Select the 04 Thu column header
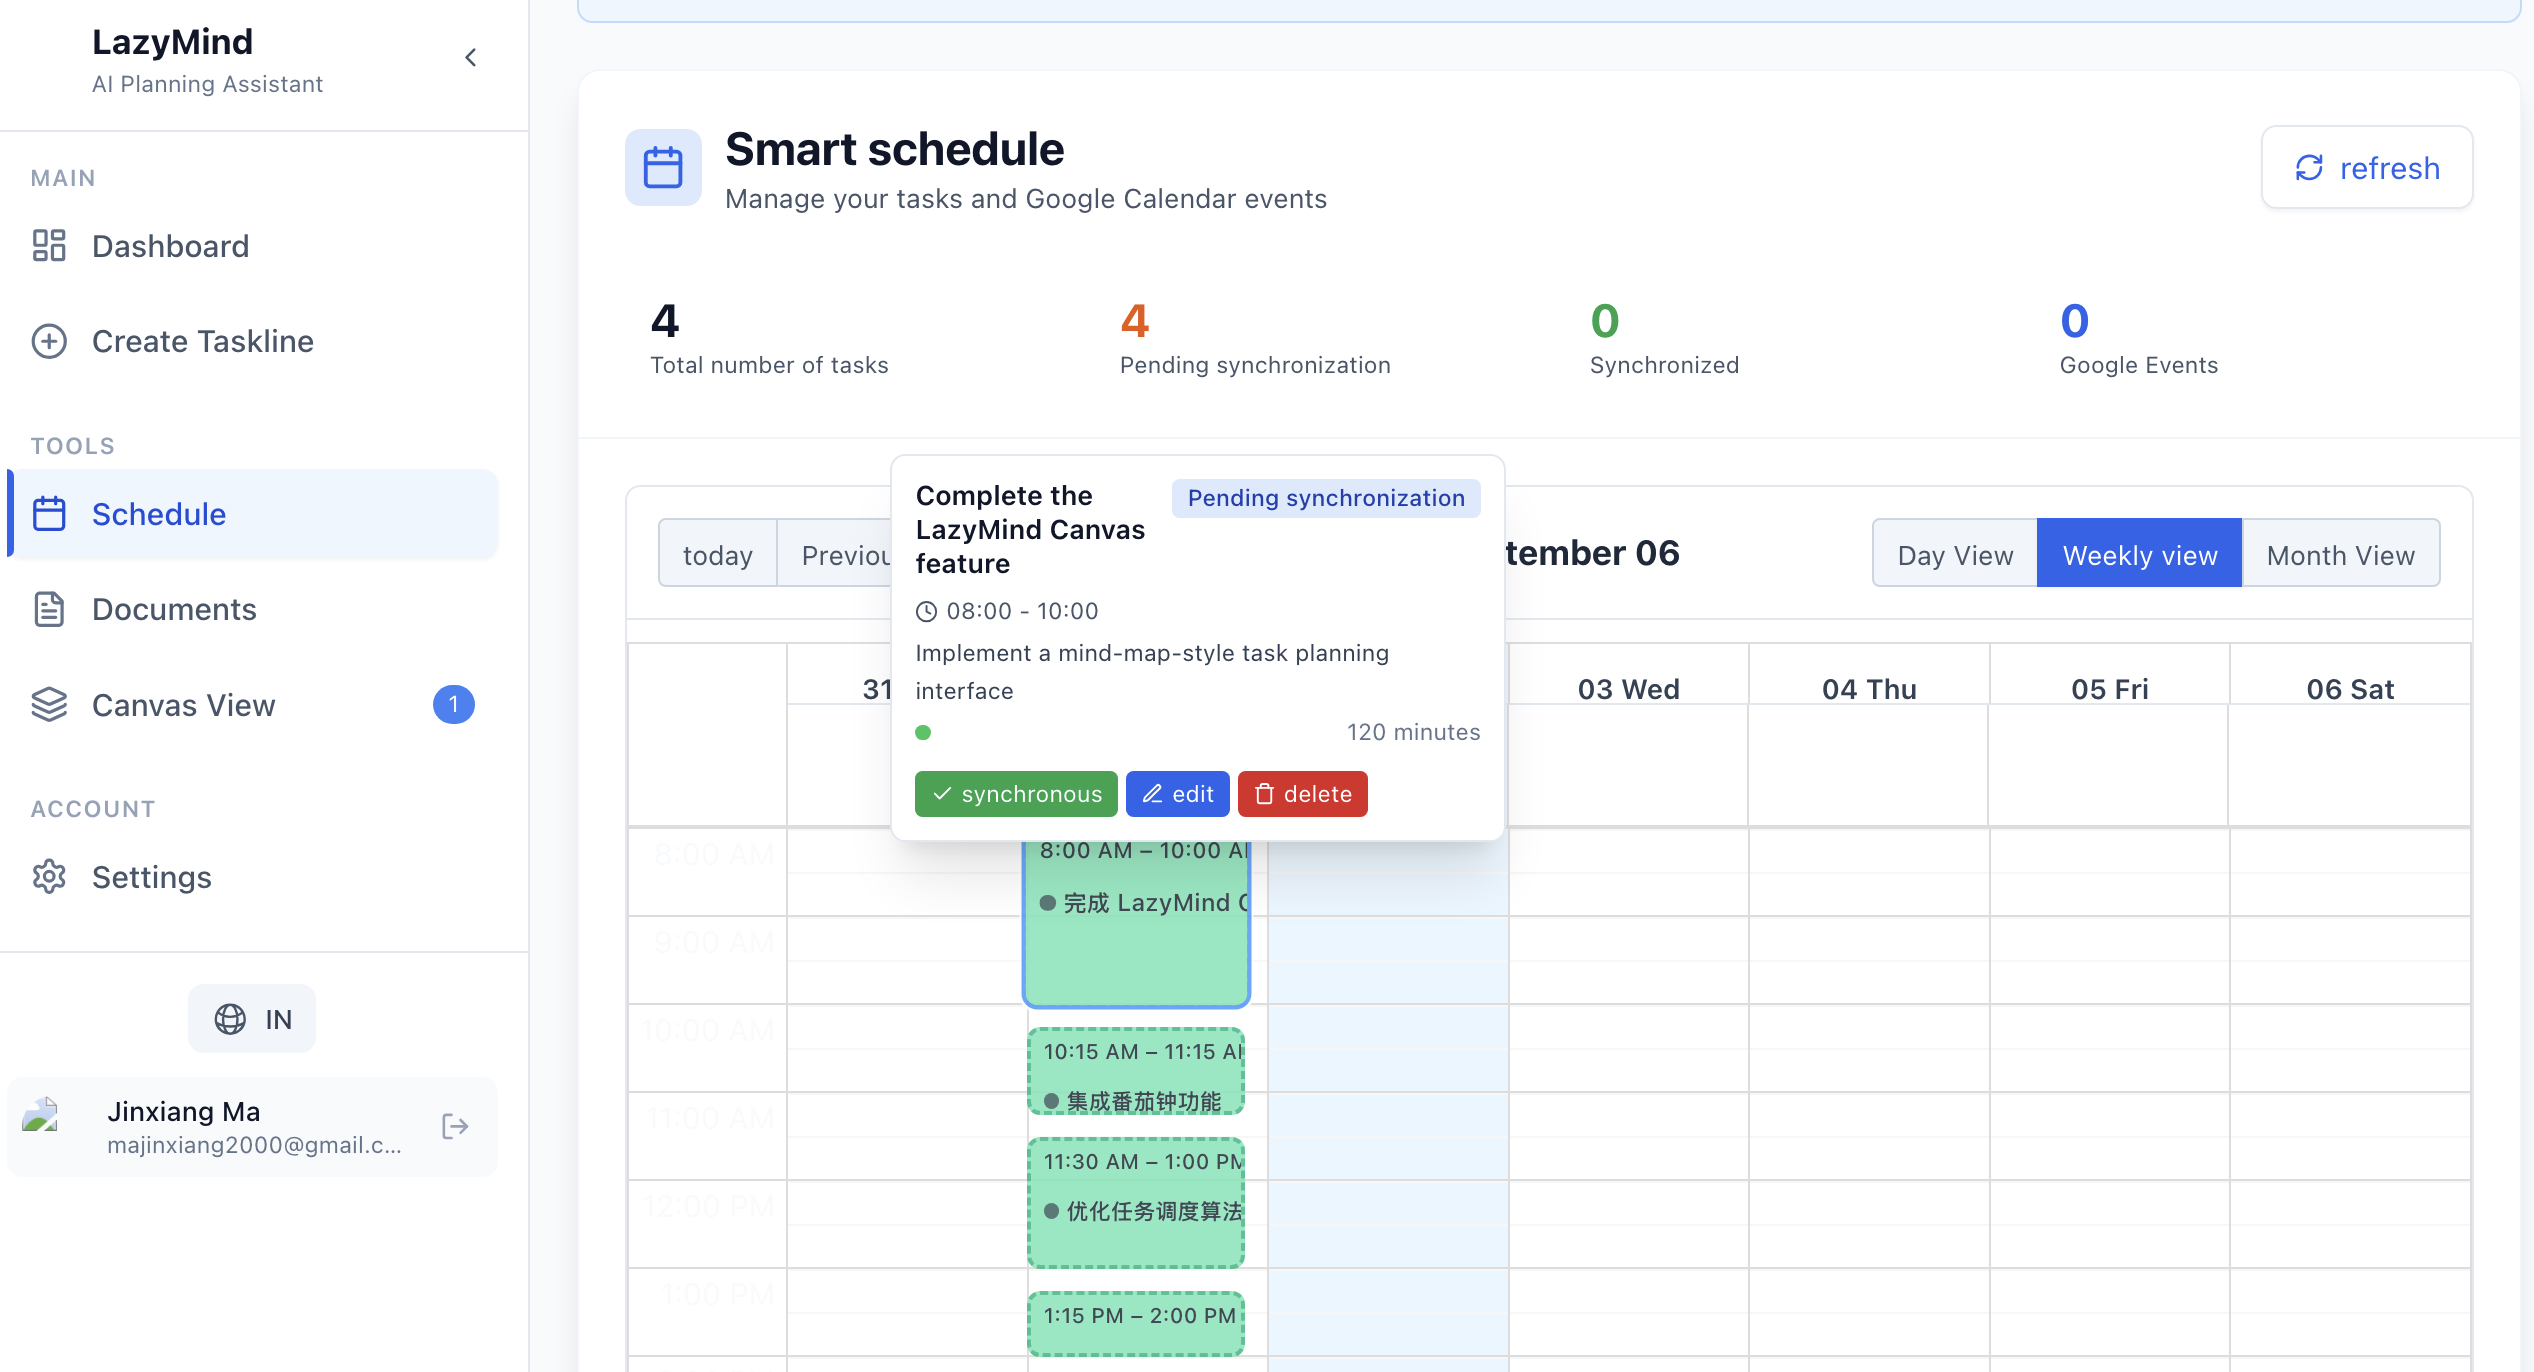 1869,689
